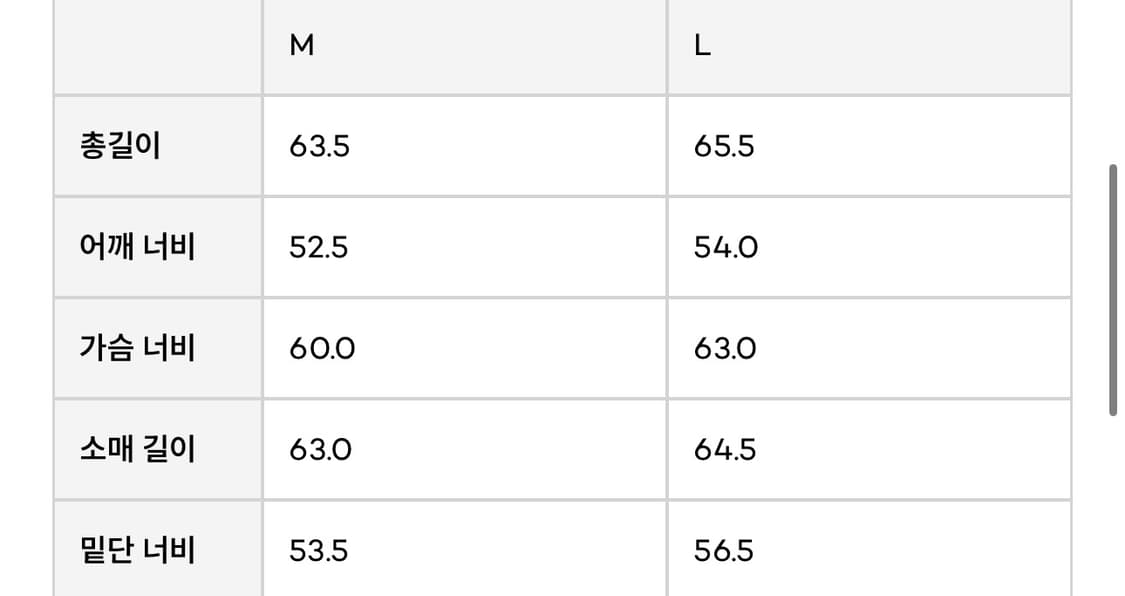This screenshot has height=596, width=1125.
Task: Click the empty top-left header cell
Action: click(158, 47)
